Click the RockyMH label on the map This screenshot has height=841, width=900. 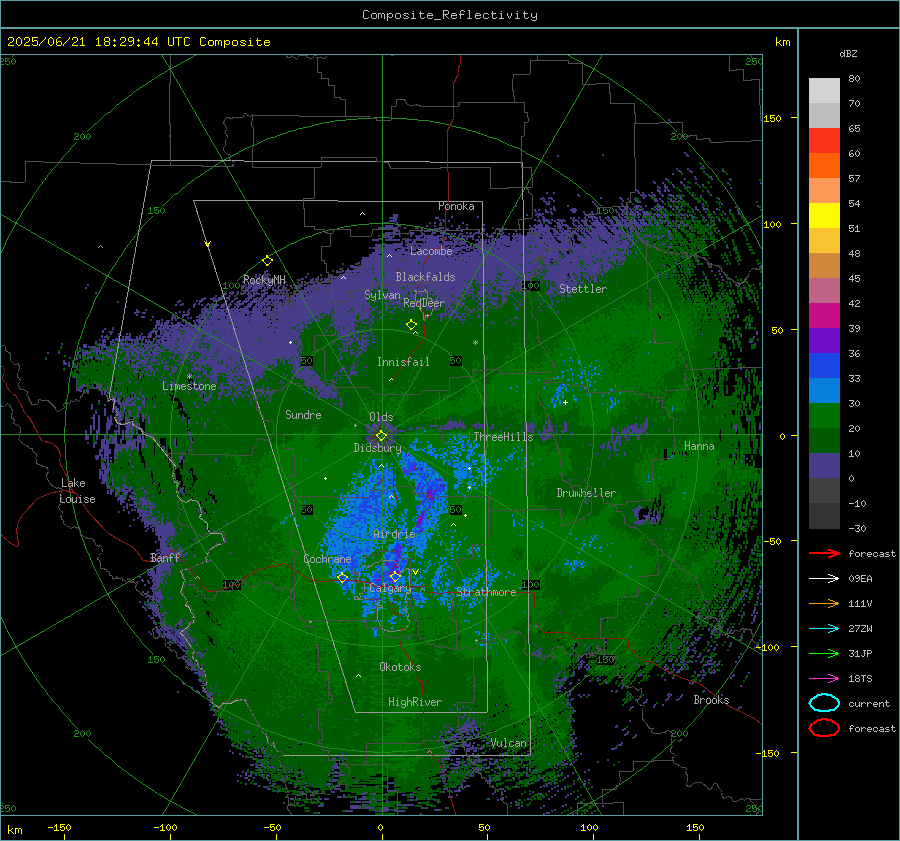pyautogui.click(x=264, y=280)
